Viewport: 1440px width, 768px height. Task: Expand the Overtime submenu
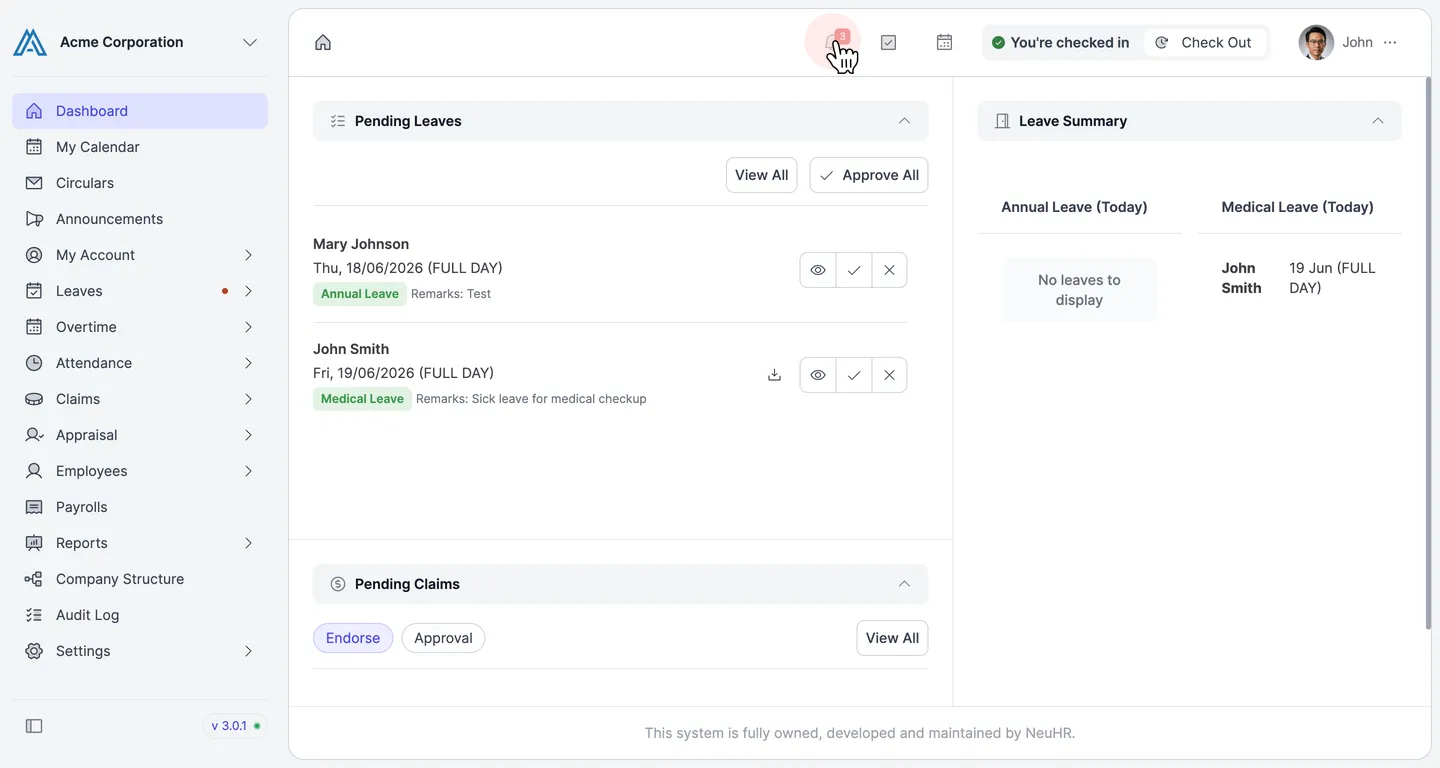click(x=248, y=327)
